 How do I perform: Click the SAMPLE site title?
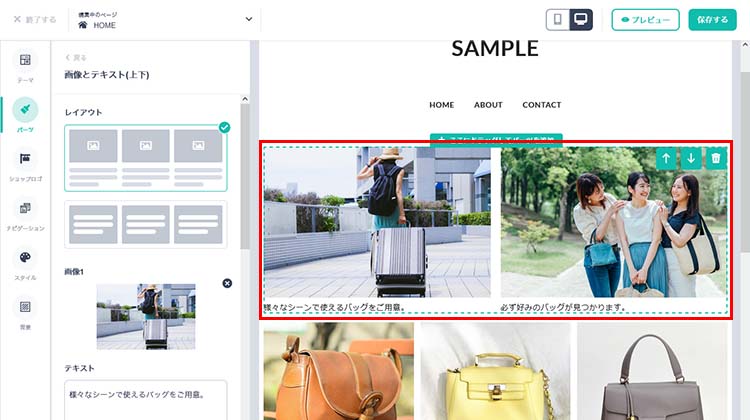(495, 48)
